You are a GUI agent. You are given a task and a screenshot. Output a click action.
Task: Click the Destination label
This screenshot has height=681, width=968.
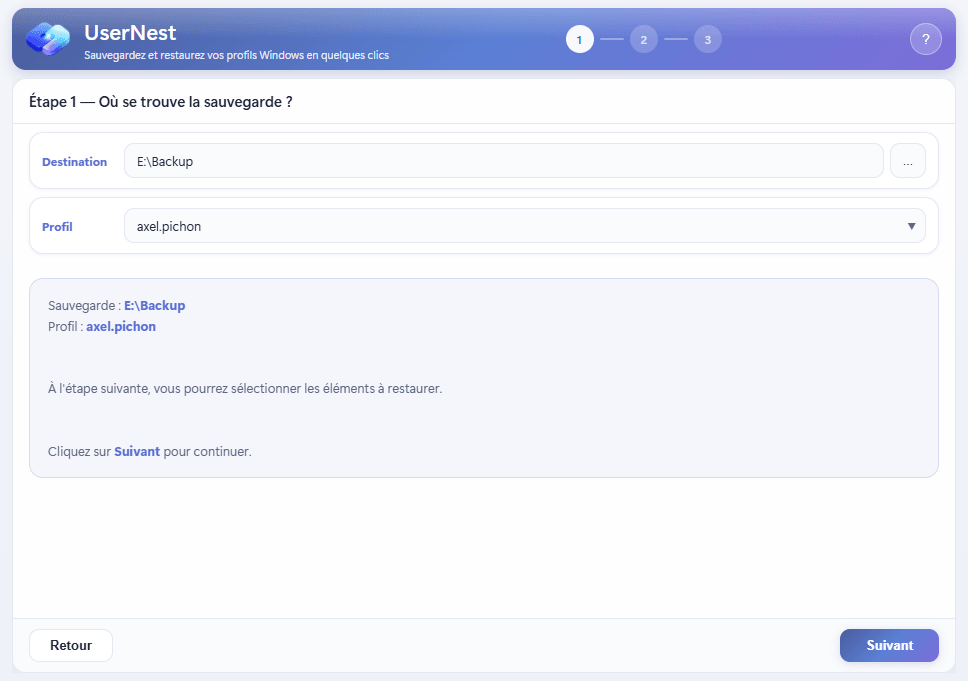[74, 161]
